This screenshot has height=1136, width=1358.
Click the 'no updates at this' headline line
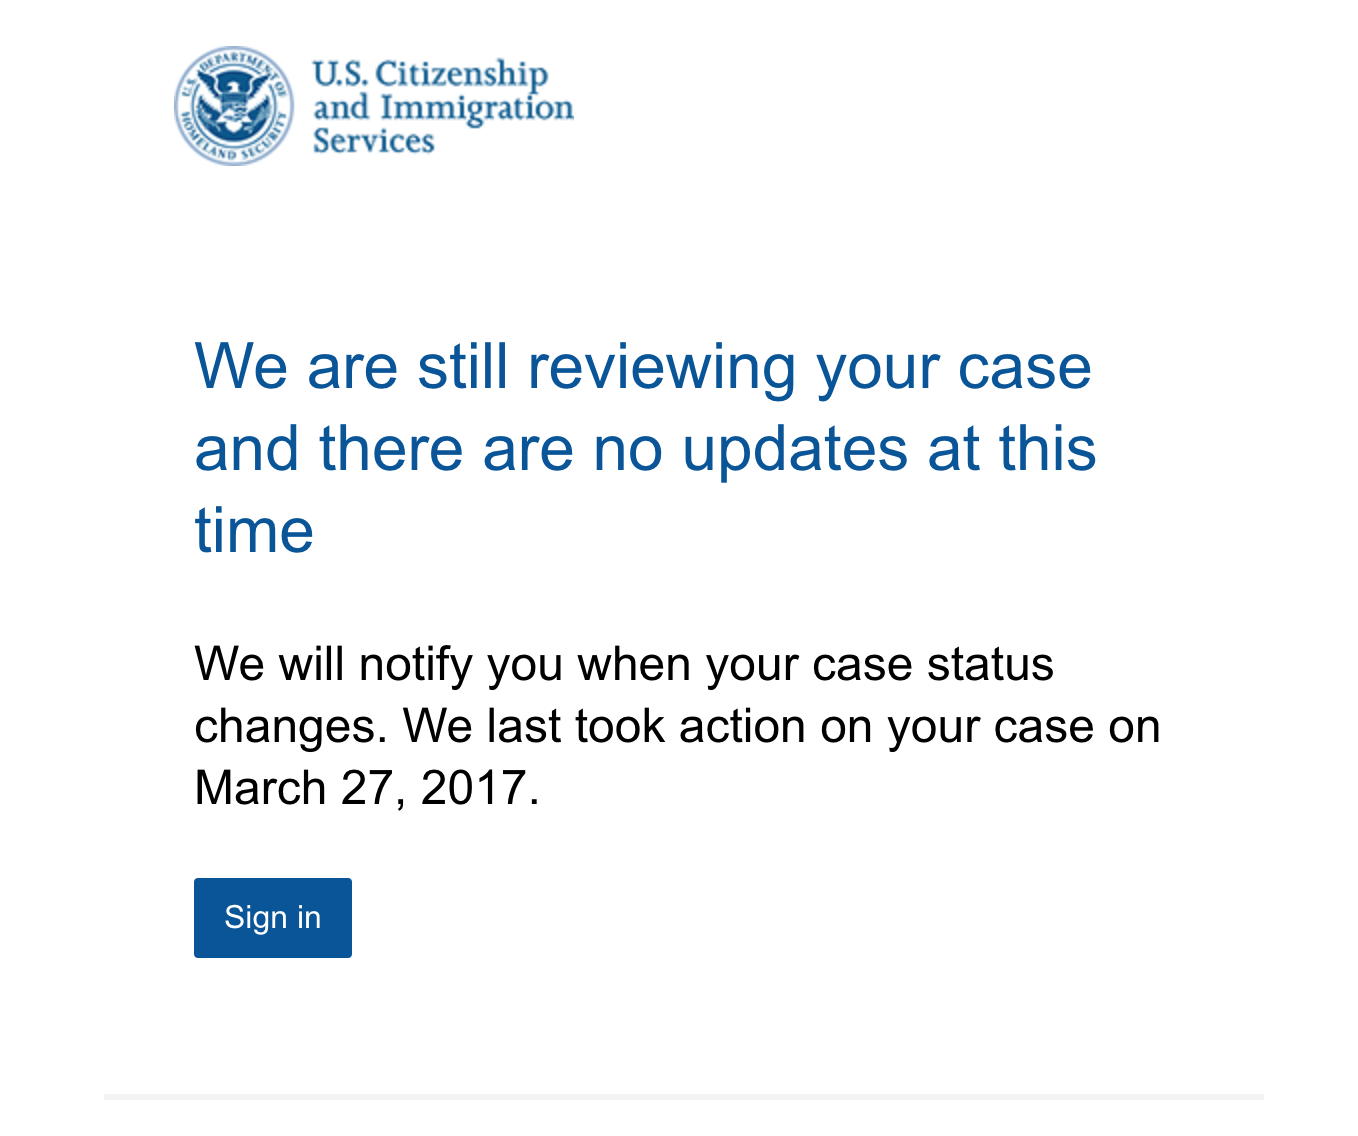point(645,449)
